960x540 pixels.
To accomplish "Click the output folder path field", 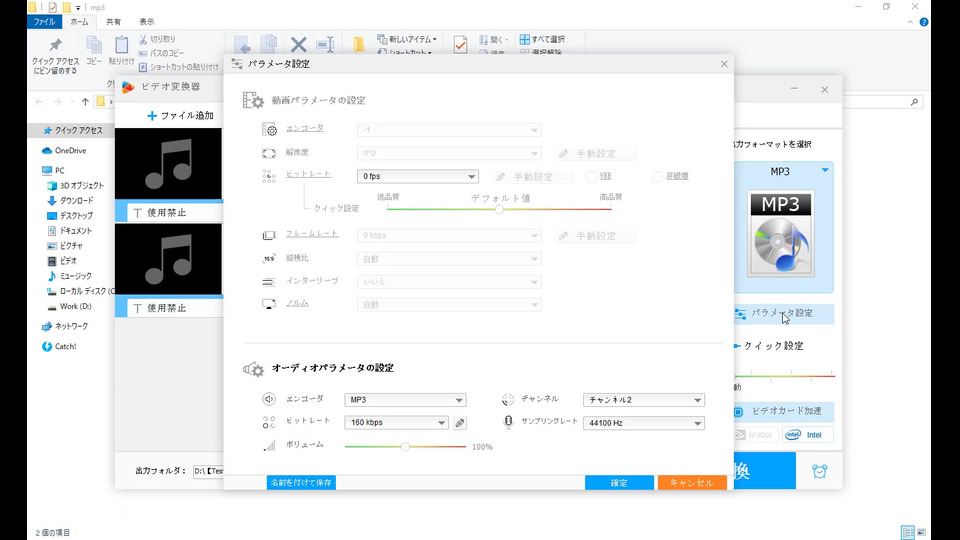I will [208, 471].
